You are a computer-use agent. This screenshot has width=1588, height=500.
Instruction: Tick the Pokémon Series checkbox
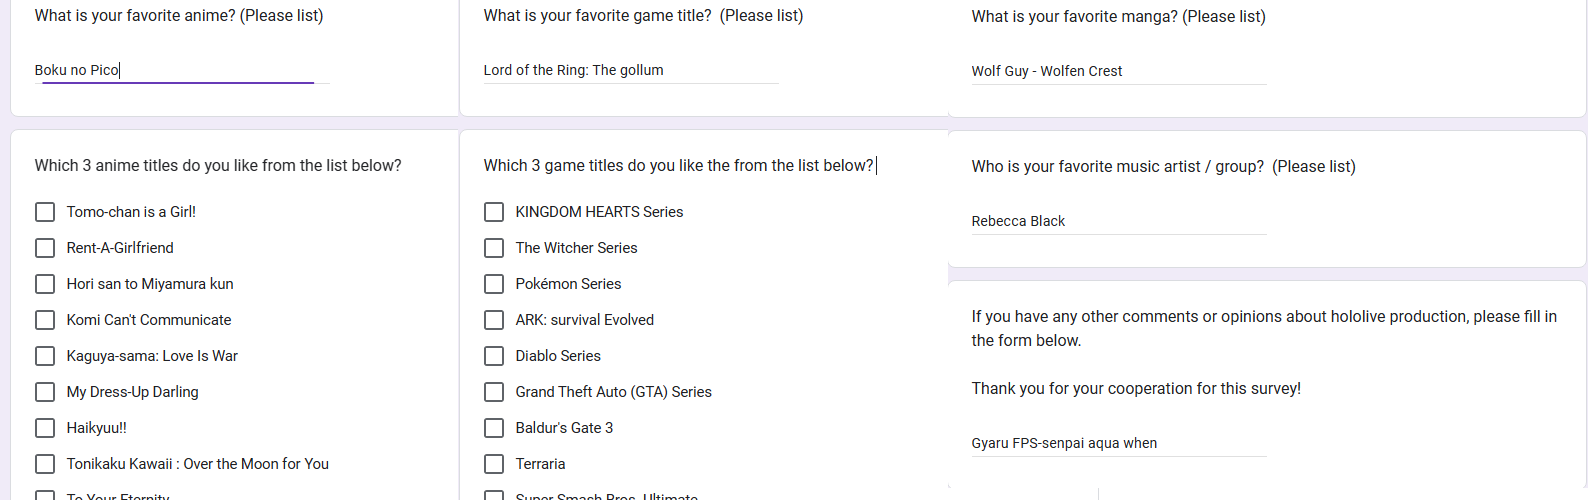pyautogui.click(x=494, y=284)
